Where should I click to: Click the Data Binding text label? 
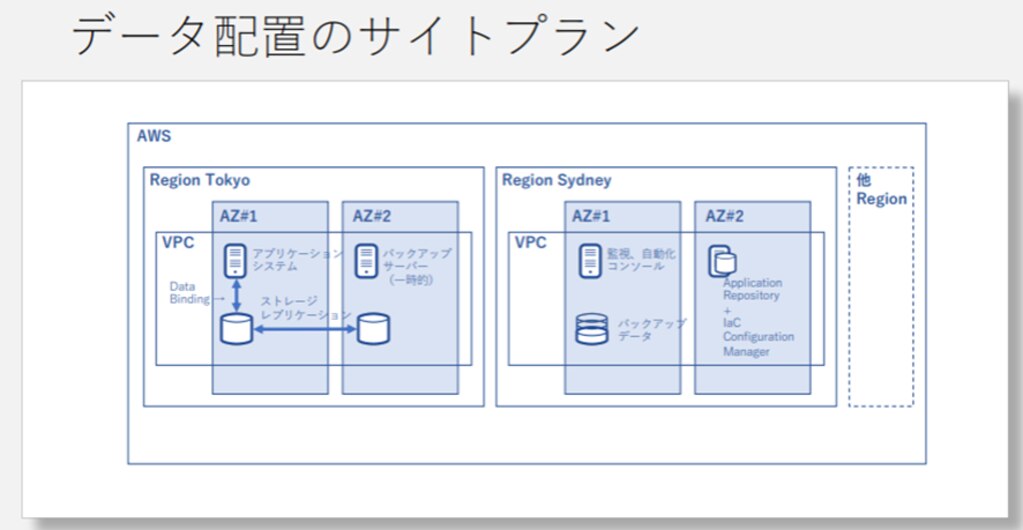tap(190, 292)
